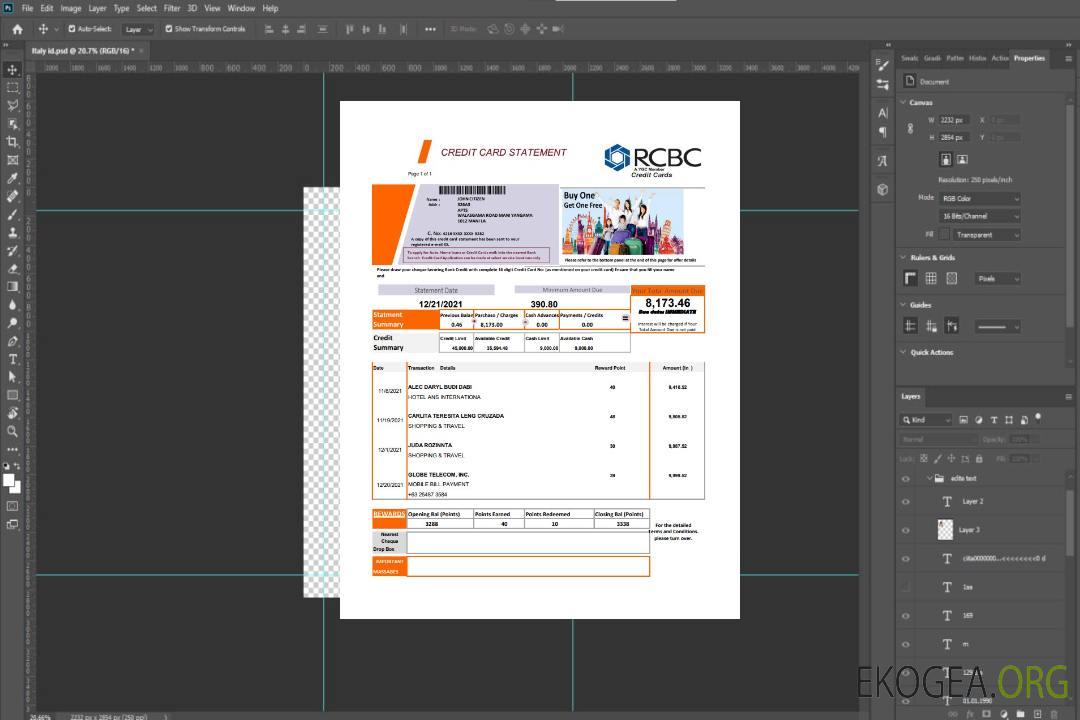The width and height of the screenshot is (1080, 720).
Task: Select Layer 3 thumbnail
Action: point(946,530)
